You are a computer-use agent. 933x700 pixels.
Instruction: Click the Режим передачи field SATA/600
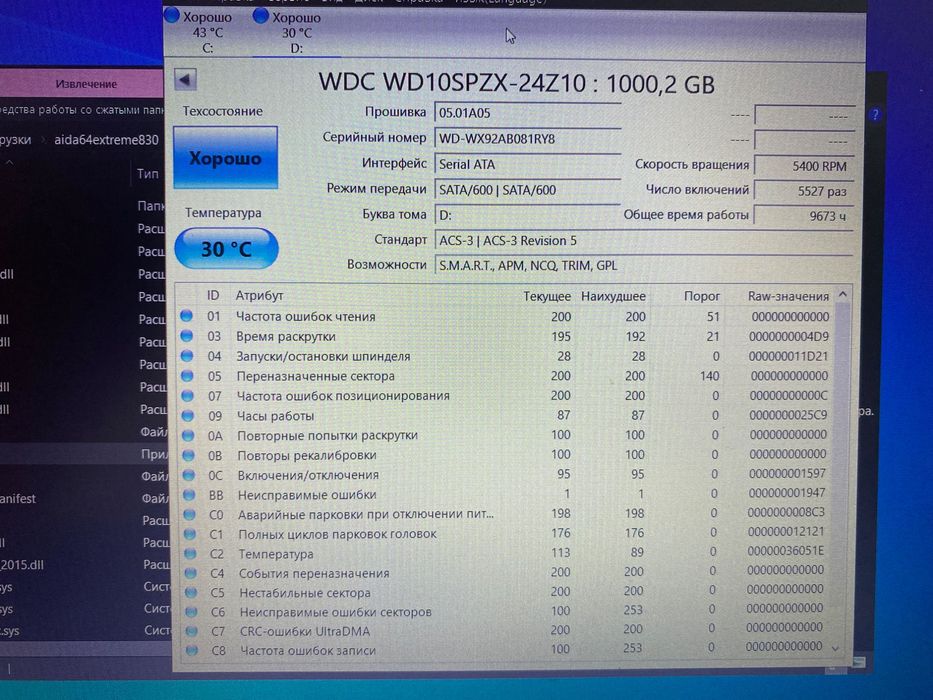tap(527, 190)
